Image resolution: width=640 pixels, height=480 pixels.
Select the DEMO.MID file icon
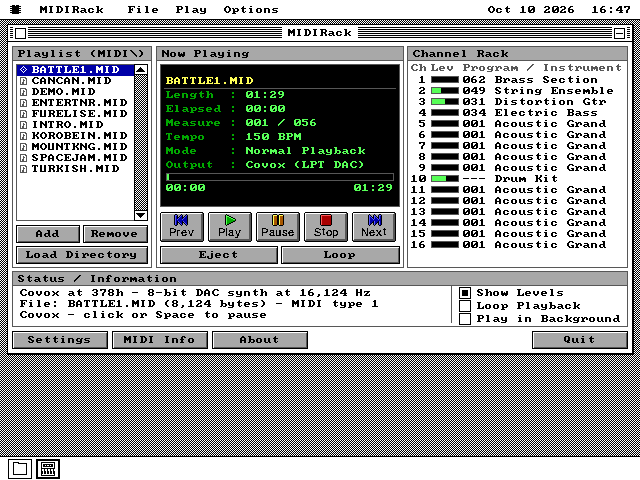(x=24, y=92)
